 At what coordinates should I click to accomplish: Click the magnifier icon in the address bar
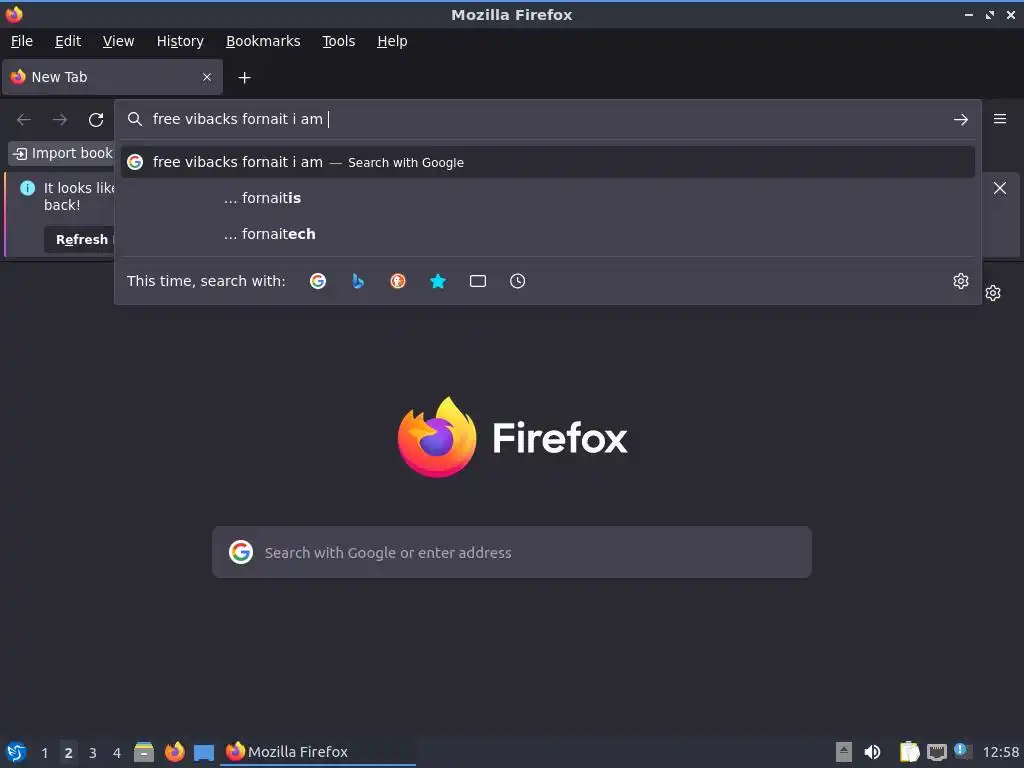tap(135, 119)
